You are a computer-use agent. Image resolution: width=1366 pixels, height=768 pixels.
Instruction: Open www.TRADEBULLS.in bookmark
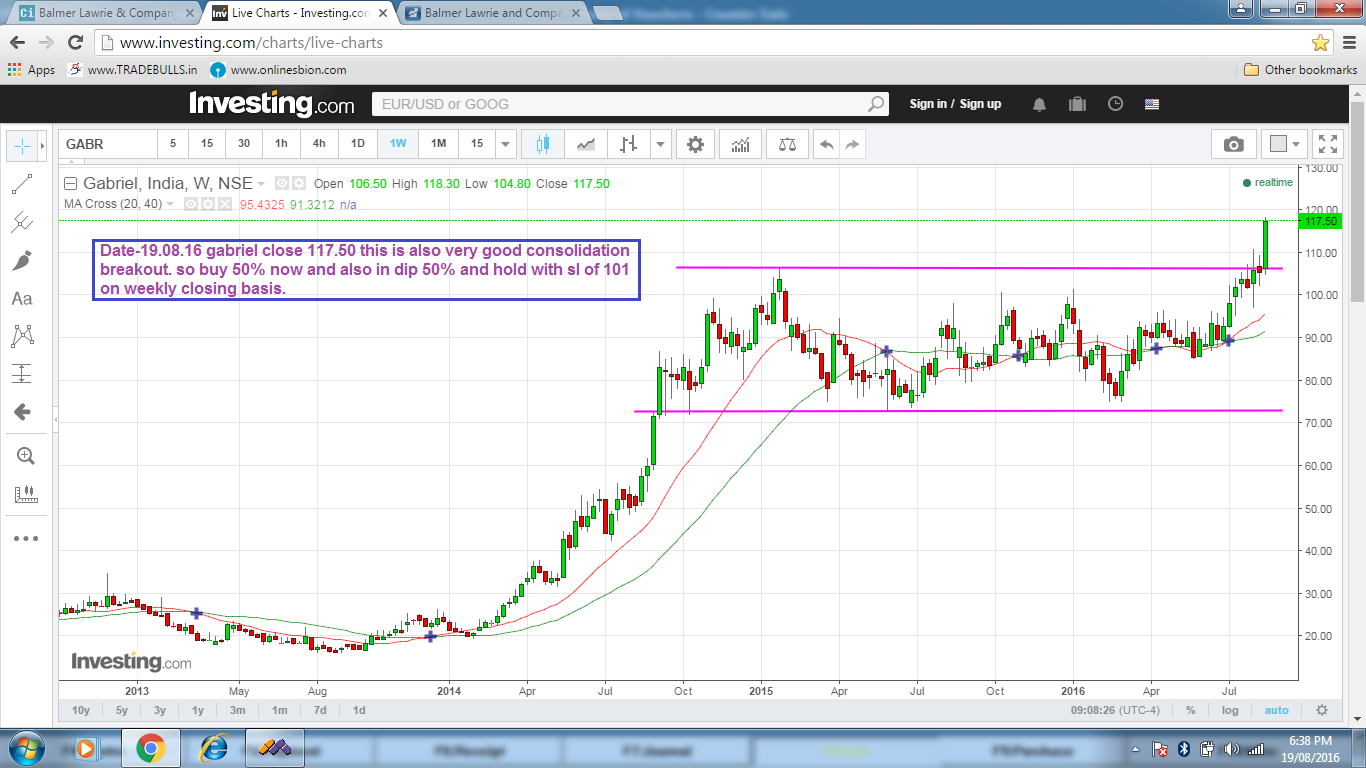click(x=132, y=70)
